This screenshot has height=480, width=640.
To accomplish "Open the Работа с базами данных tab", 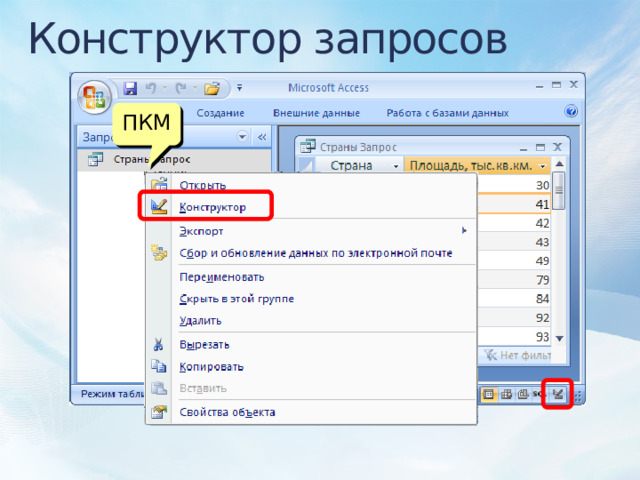I will (447, 113).
